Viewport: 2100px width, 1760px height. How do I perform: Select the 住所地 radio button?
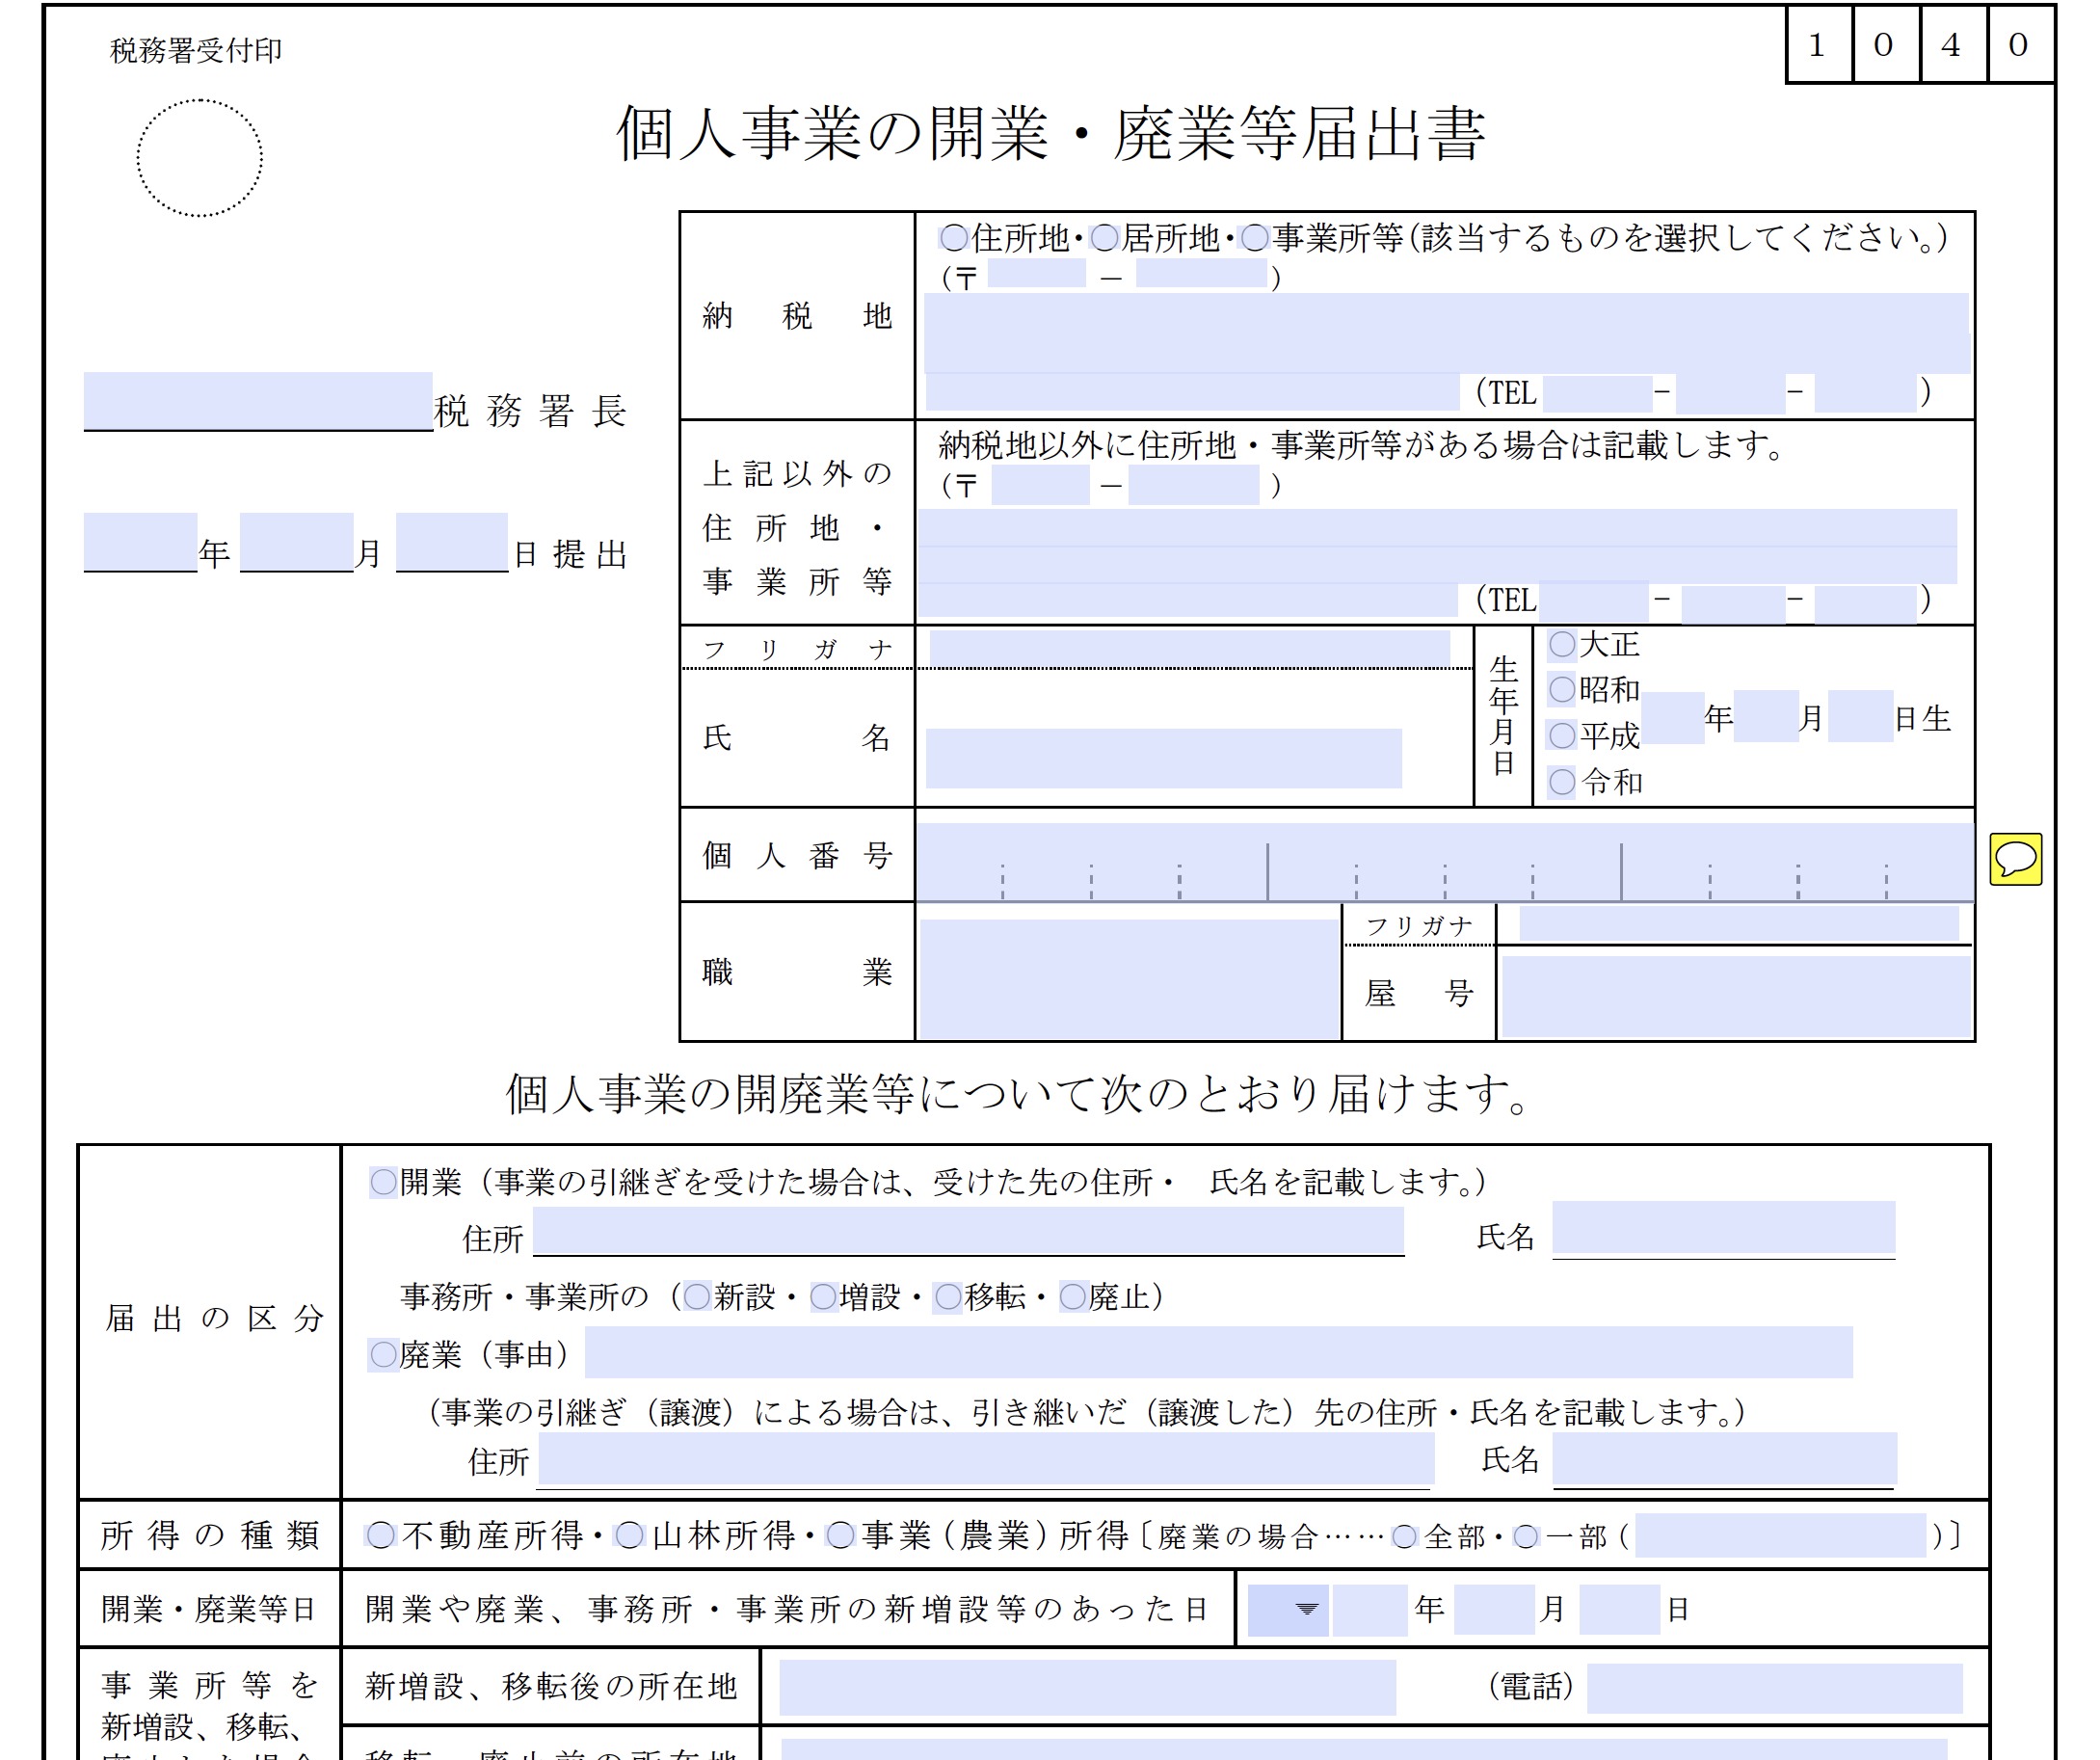tap(954, 238)
